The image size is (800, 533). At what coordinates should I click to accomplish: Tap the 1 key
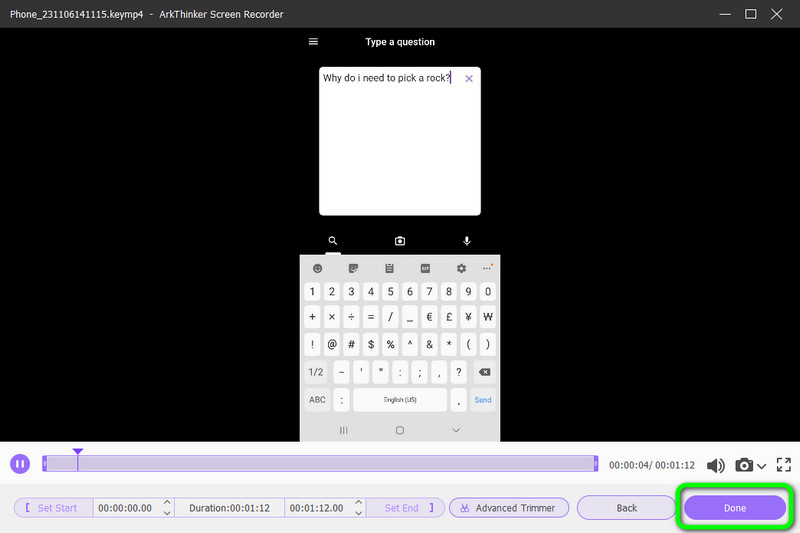coord(312,292)
